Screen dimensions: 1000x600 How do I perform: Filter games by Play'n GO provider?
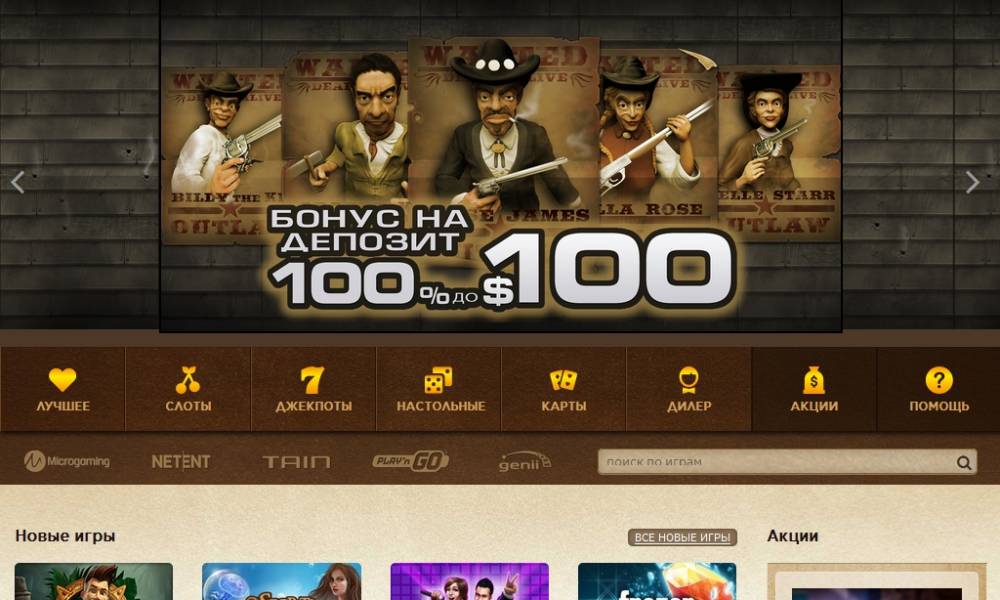(411, 461)
